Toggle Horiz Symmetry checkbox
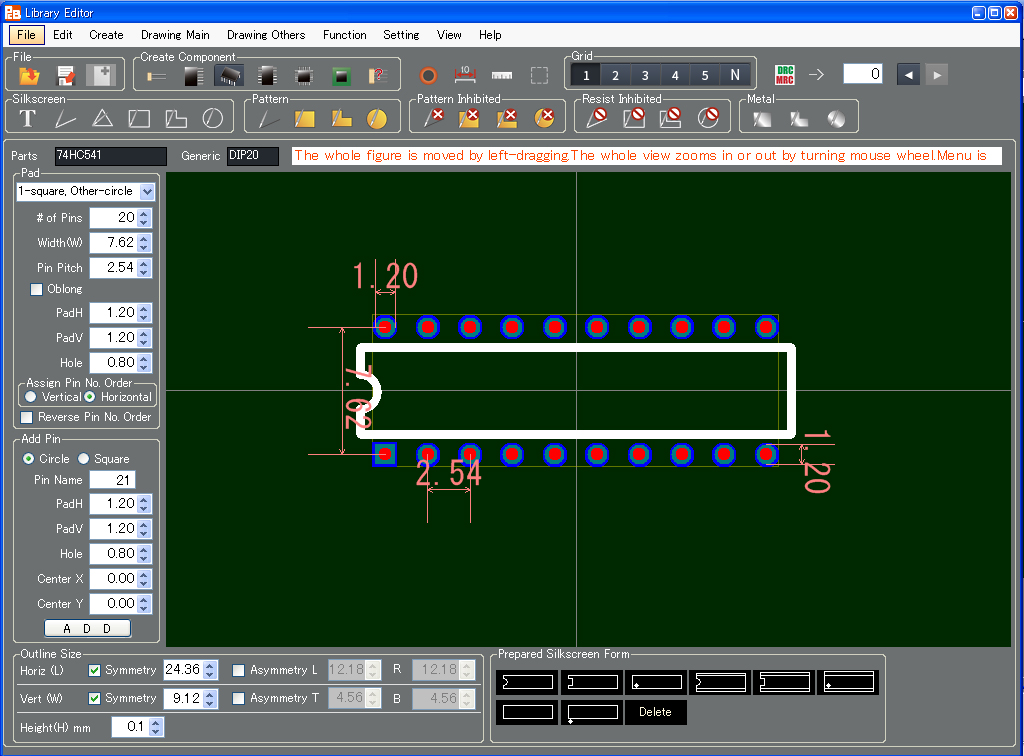Screen dimensions: 1024x756 pos(95,670)
